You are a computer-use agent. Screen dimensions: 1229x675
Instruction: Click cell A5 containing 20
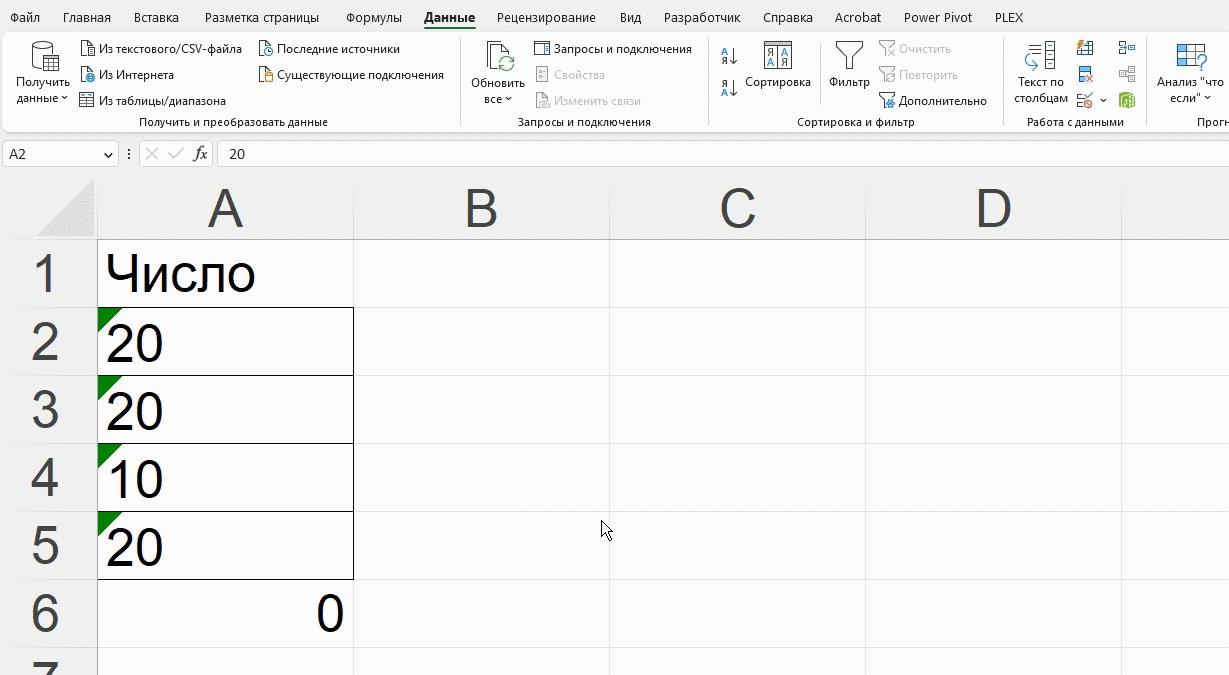tap(225, 545)
